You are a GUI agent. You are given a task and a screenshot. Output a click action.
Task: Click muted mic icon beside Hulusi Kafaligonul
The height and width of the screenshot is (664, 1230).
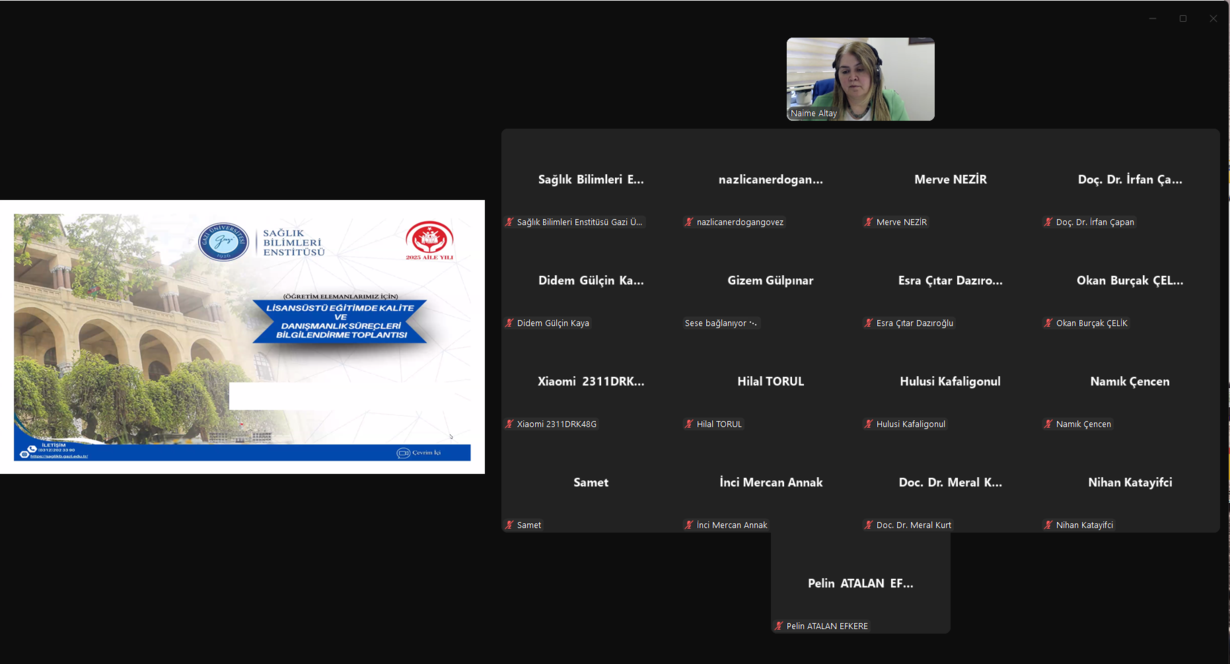(869, 424)
